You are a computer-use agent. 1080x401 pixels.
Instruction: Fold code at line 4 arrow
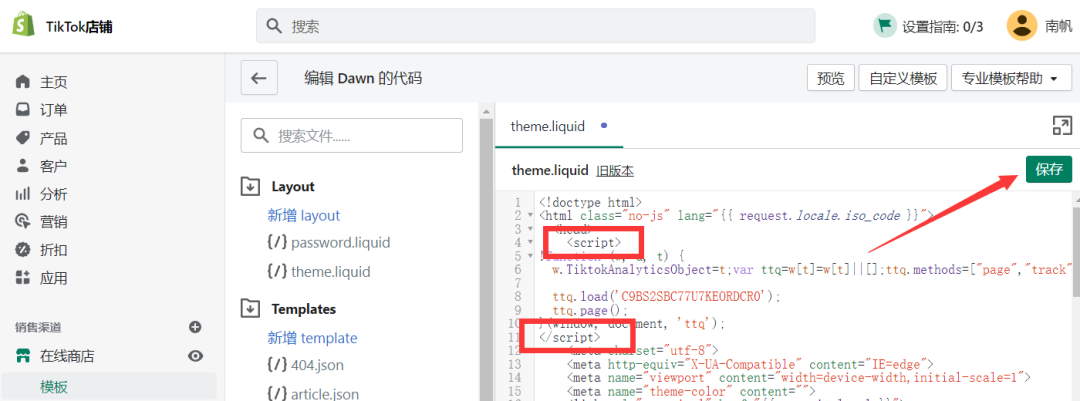(x=530, y=243)
